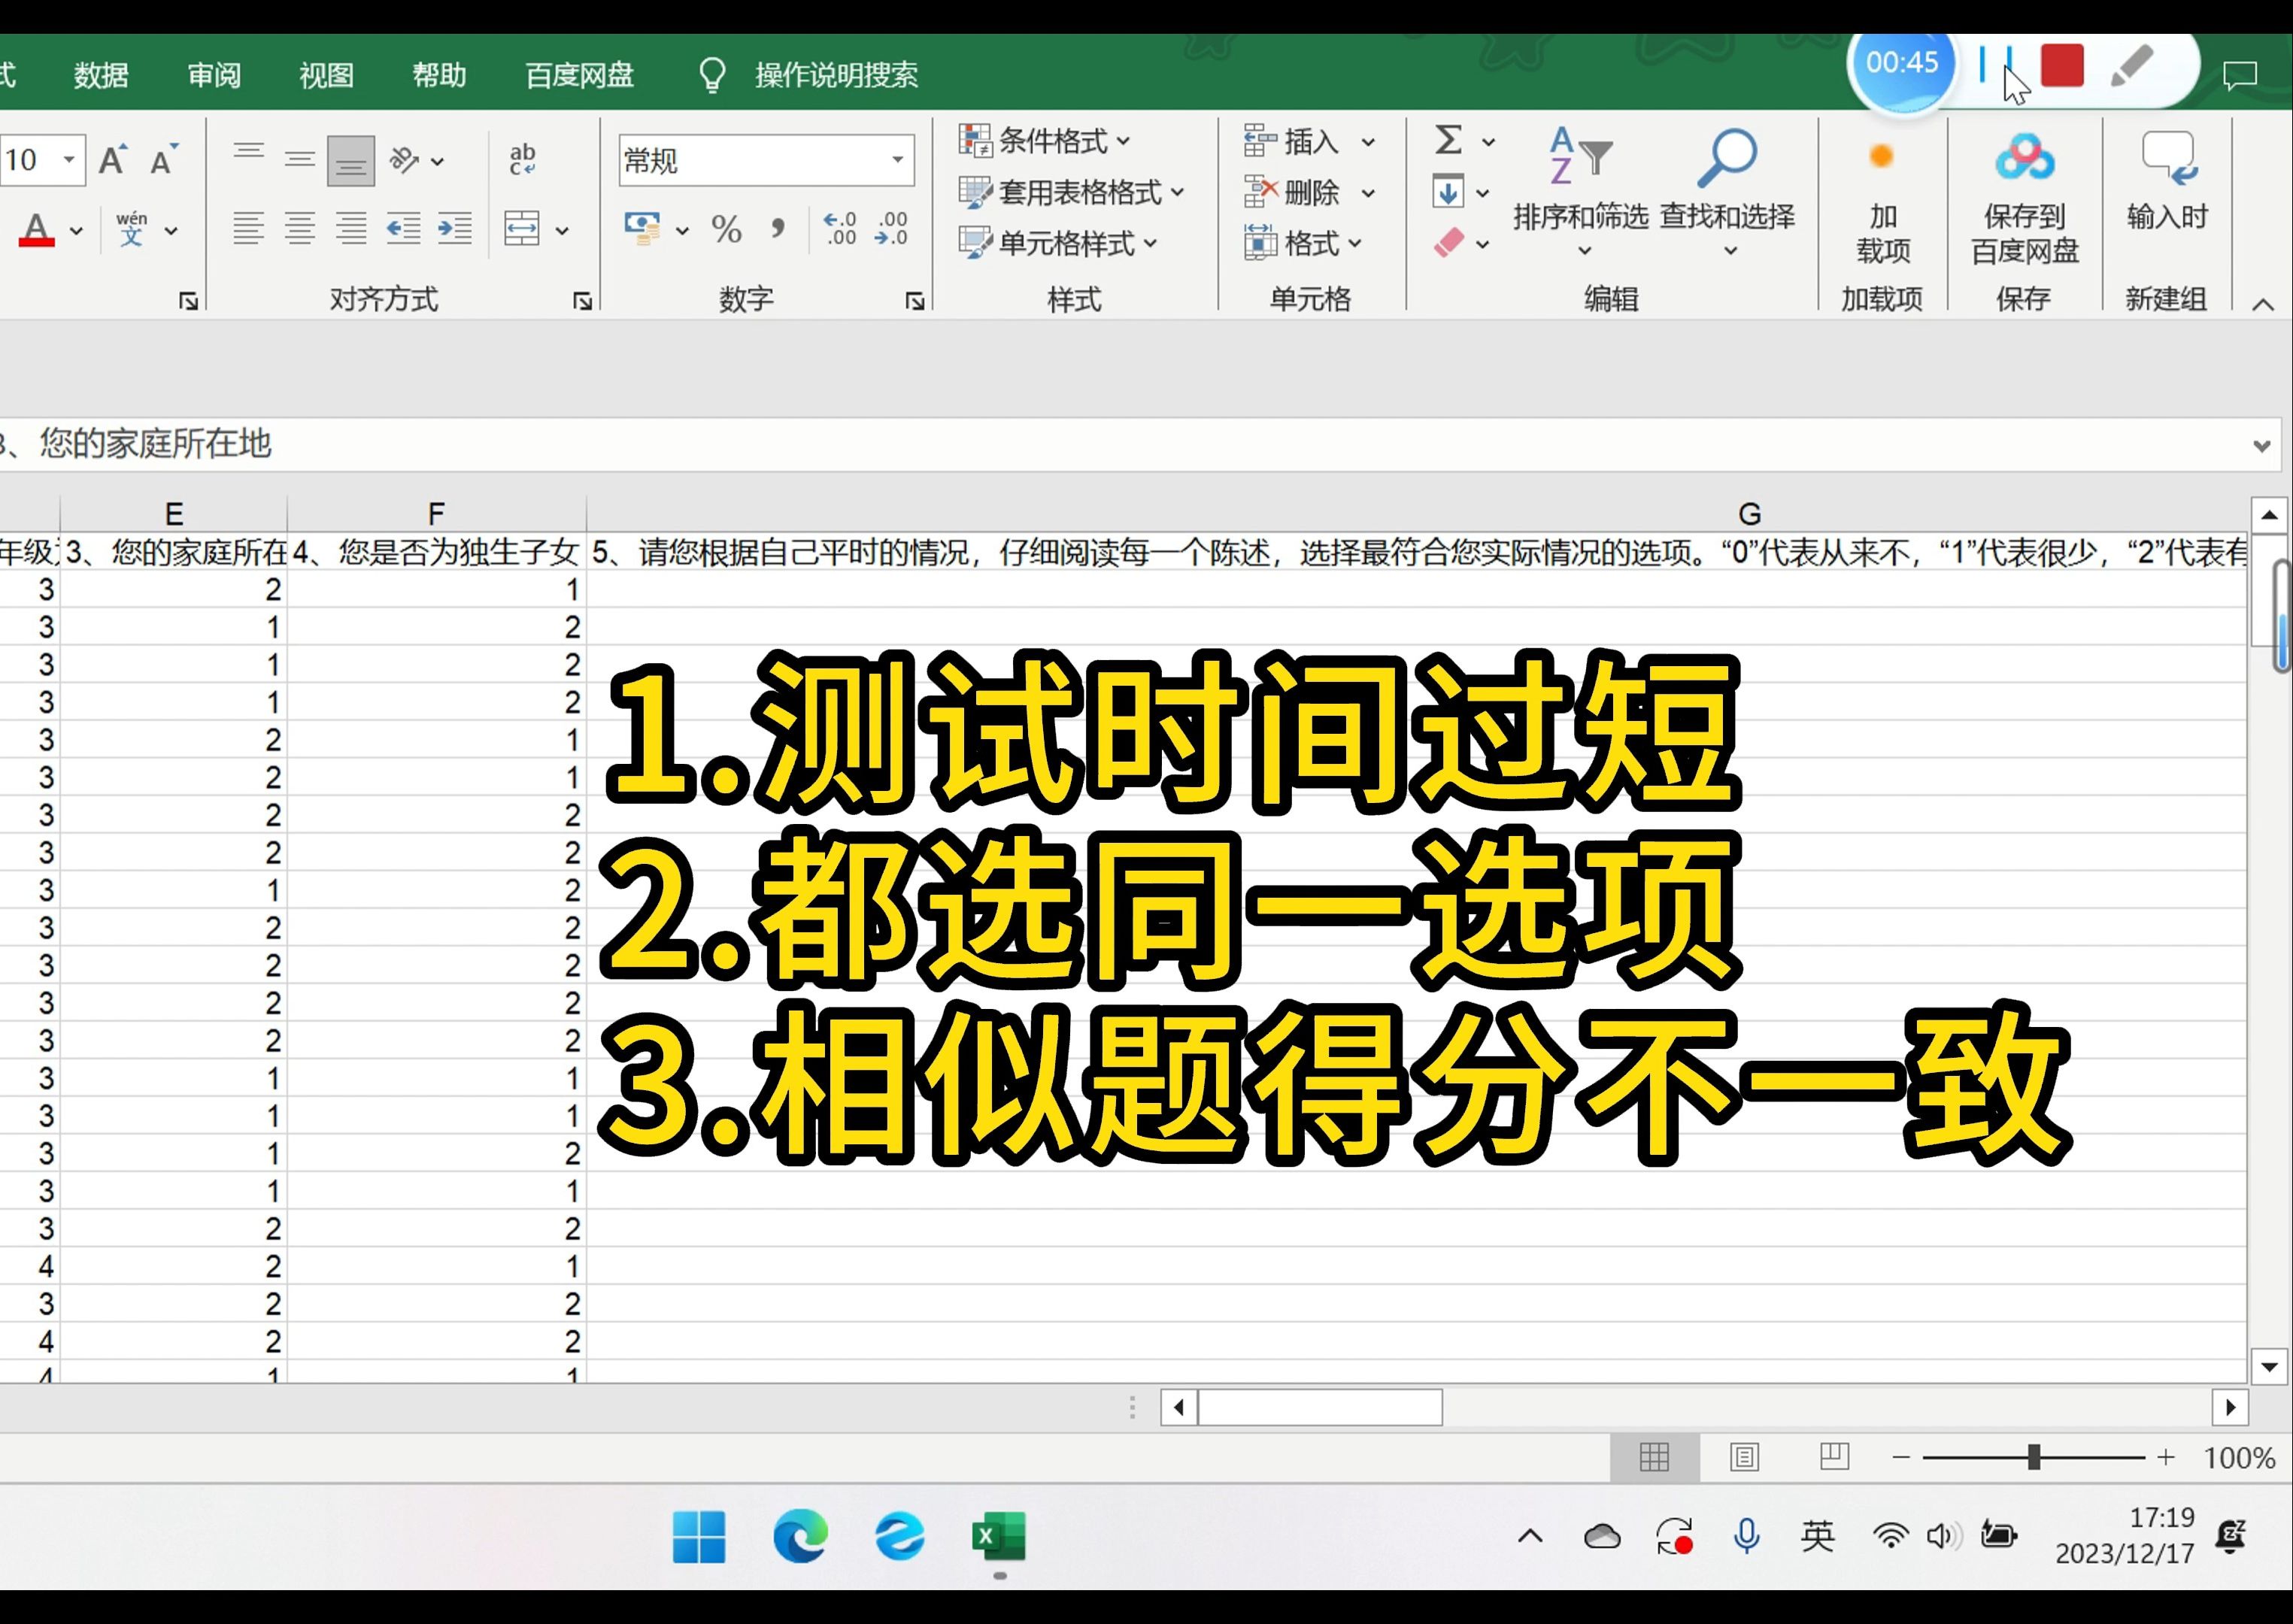Click the Increase Decimal icon
This screenshot has height=1624, width=2293.
pos(839,229)
